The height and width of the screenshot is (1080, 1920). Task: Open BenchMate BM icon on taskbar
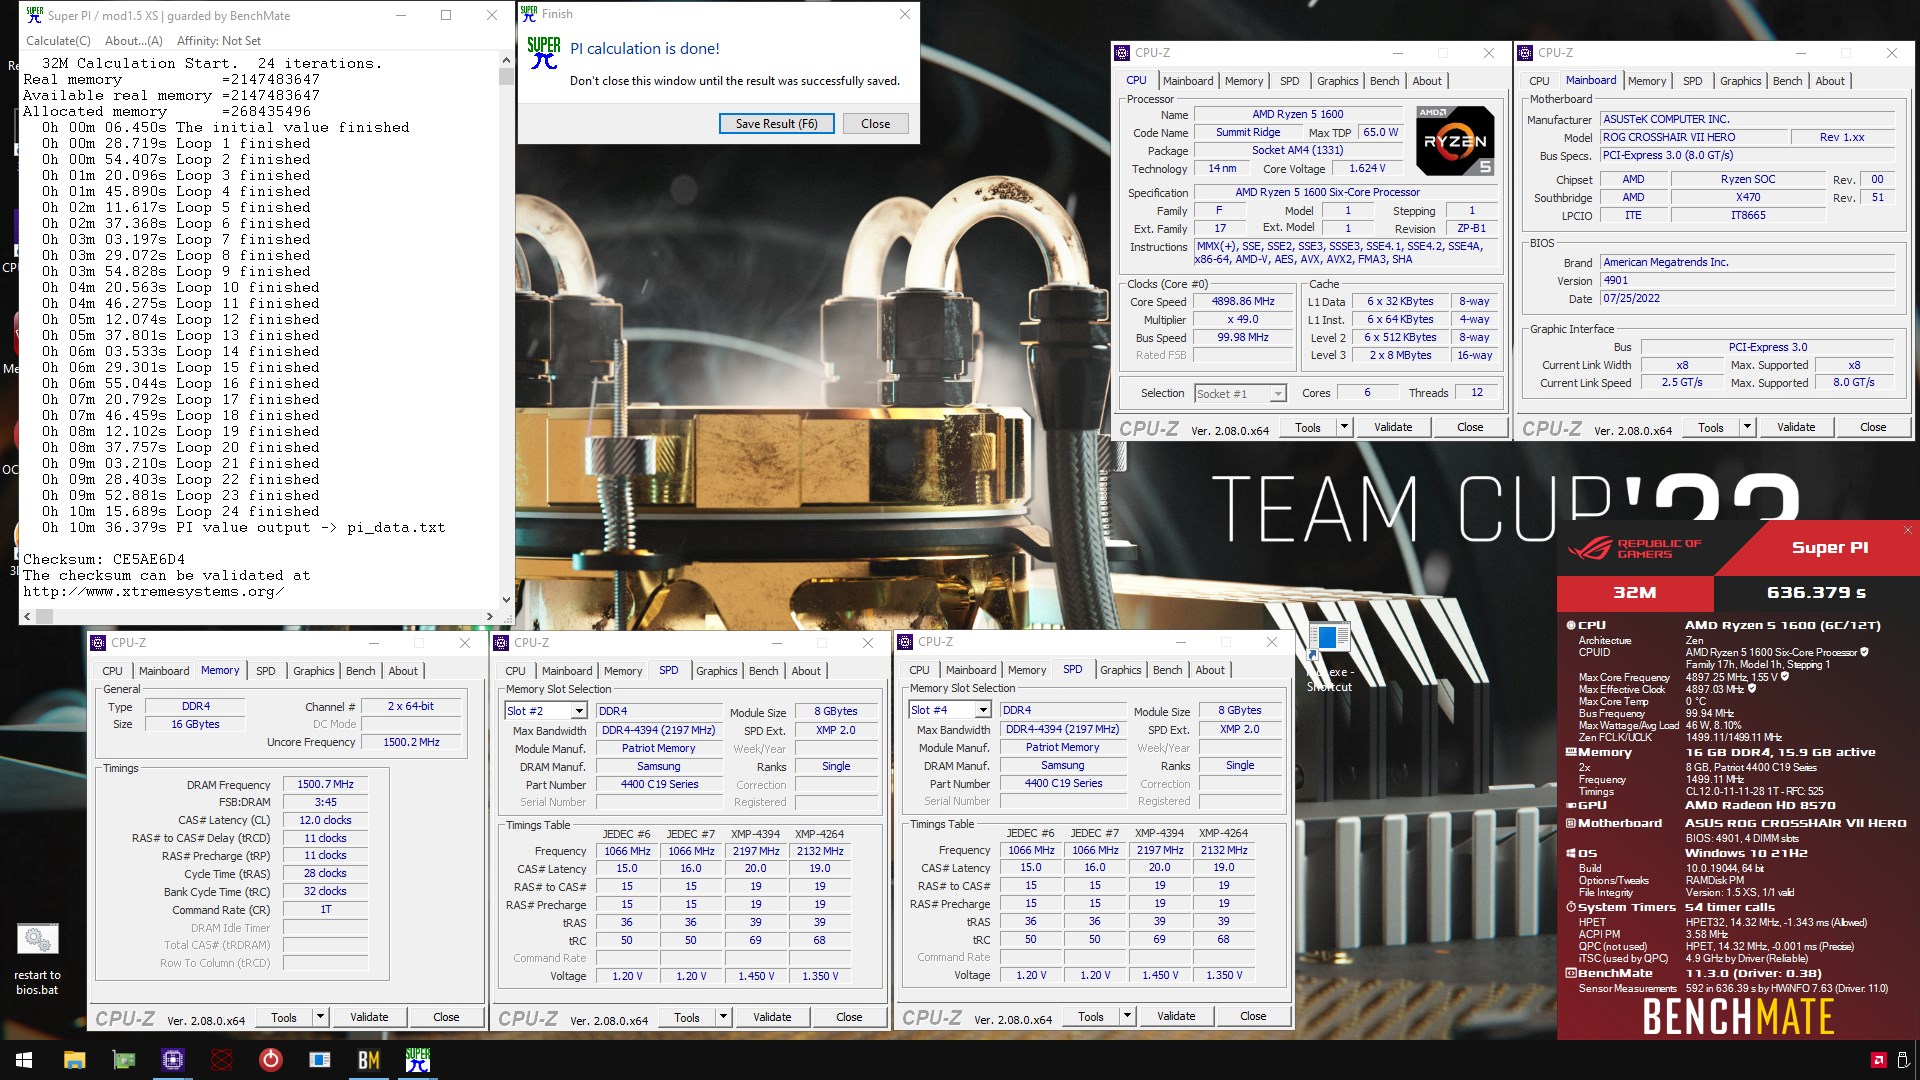coord(368,1060)
